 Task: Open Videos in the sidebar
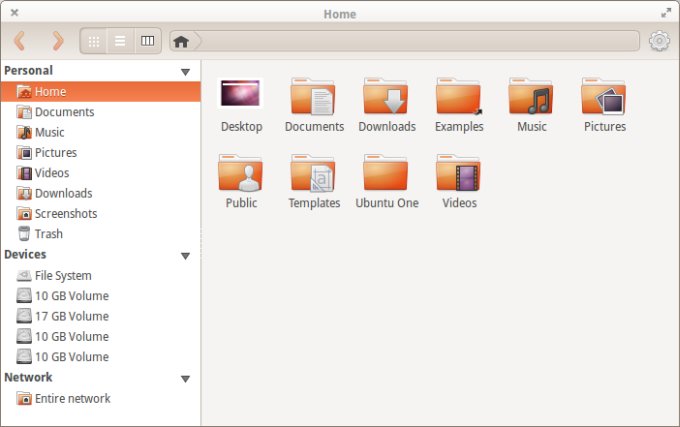coord(101,173)
